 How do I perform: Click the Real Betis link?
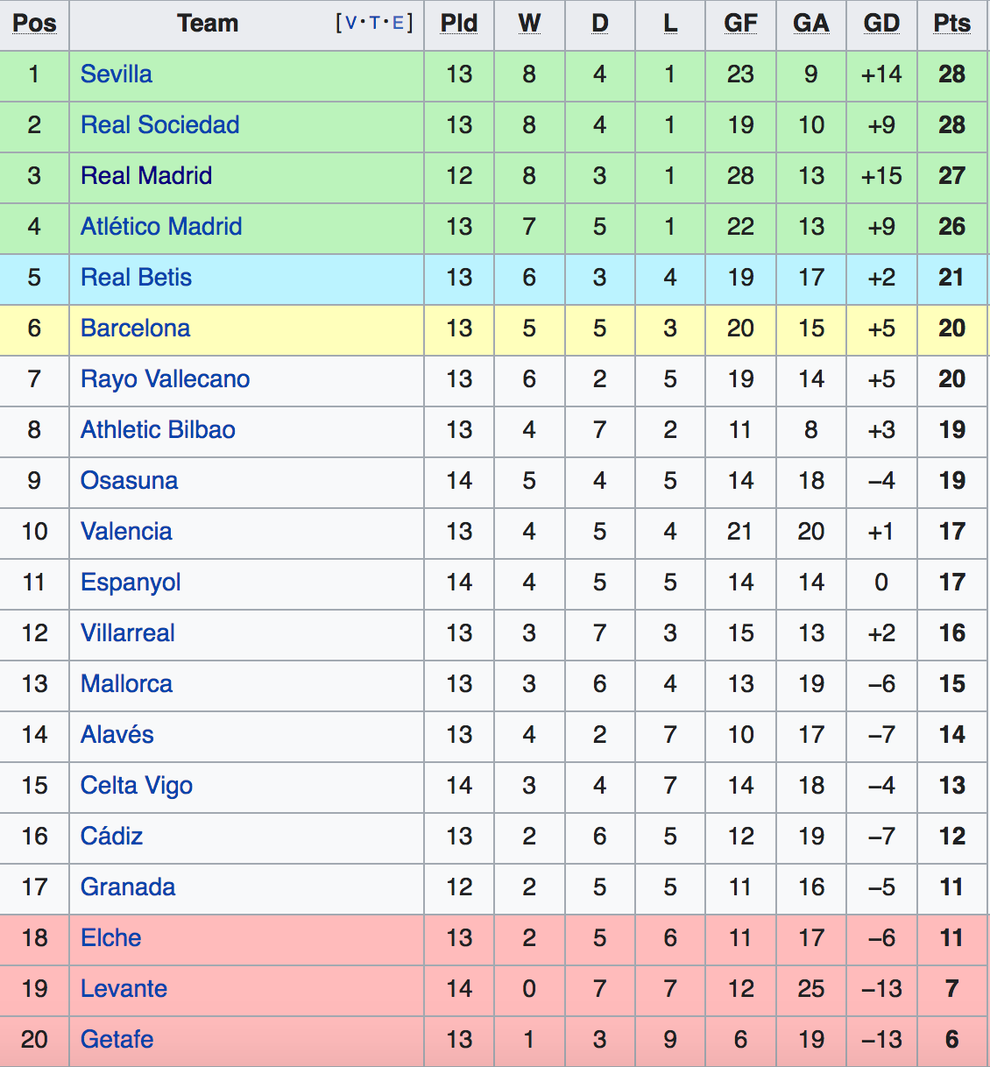click(136, 277)
